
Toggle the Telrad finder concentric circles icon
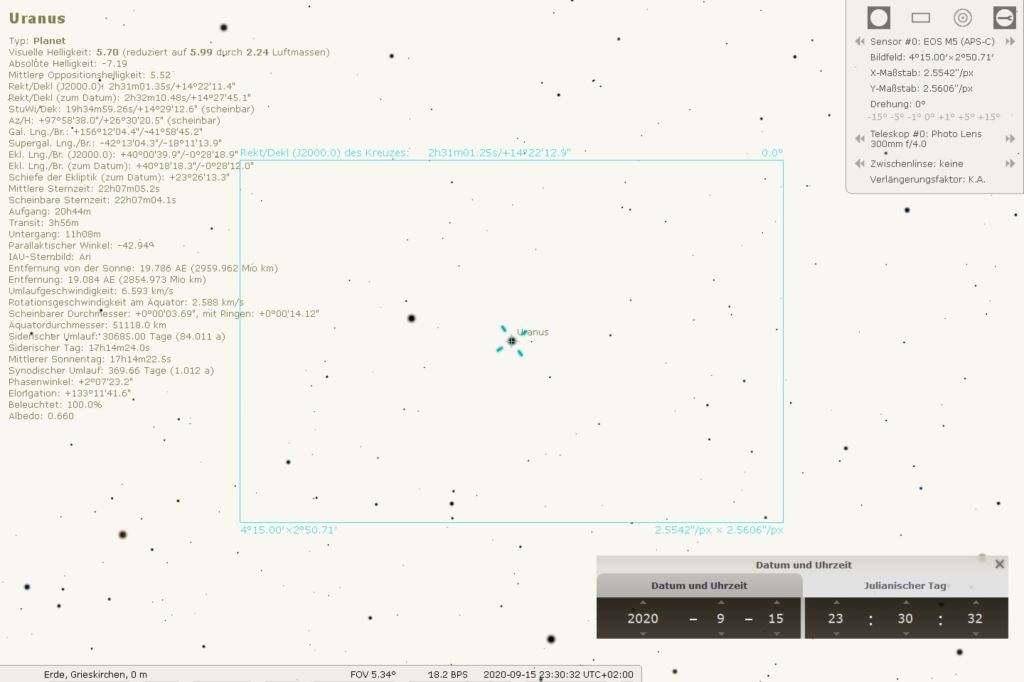pos(963,17)
